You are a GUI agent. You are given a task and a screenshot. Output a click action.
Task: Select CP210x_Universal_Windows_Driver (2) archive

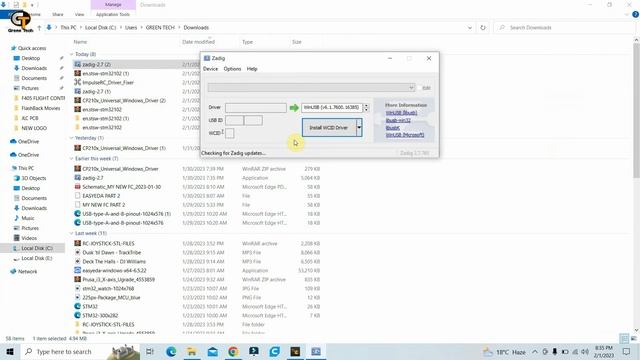tap(124, 100)
